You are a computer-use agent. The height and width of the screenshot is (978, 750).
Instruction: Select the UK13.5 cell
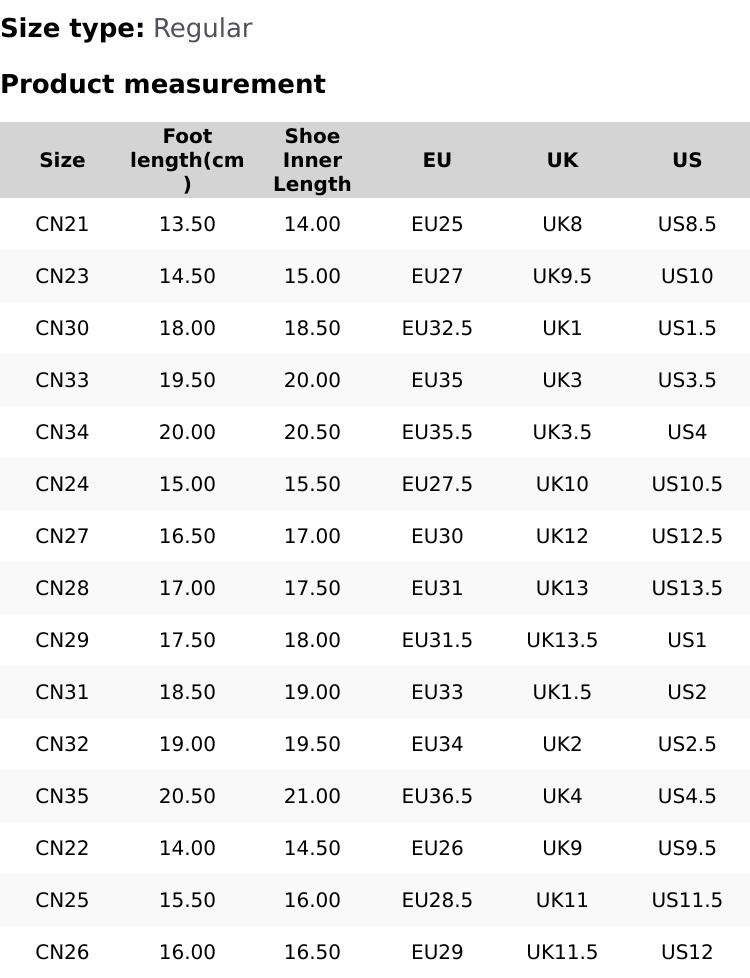562,640
